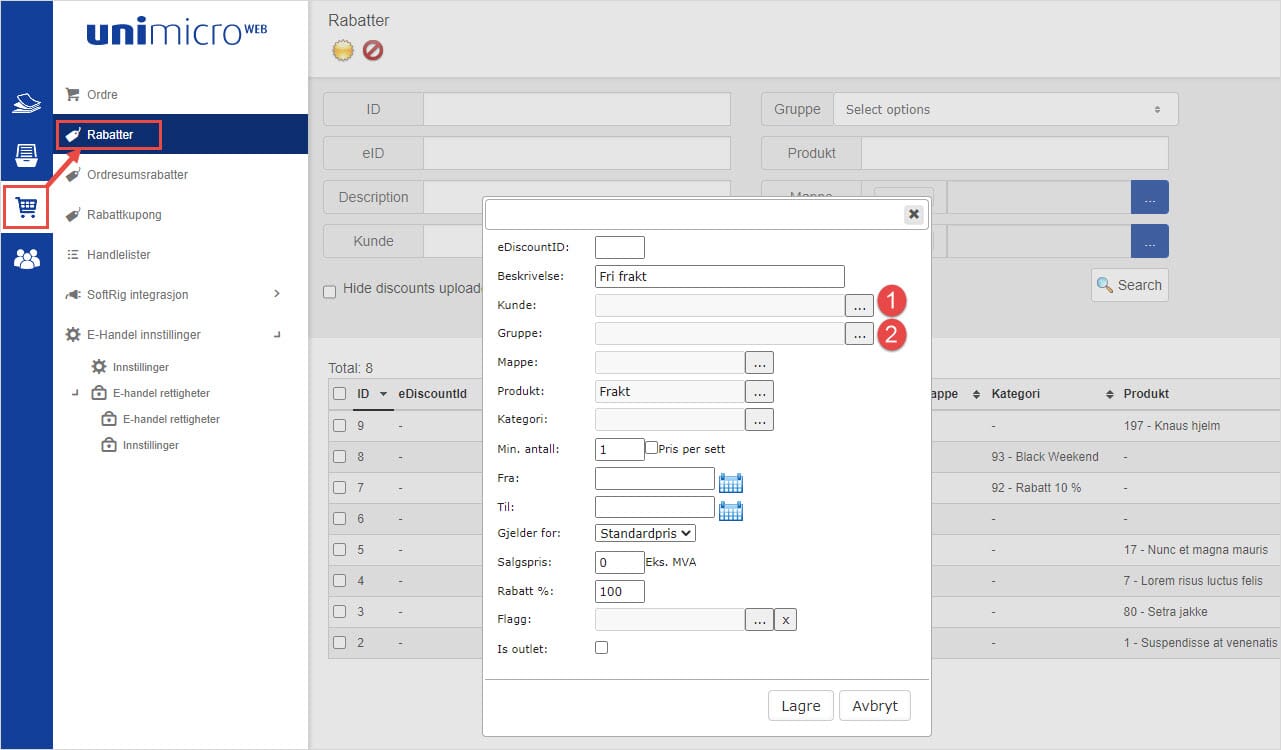This screenshot has width=1281, height=750.
Task: Click the Beskrivelse text field
Action: [719, 277]
